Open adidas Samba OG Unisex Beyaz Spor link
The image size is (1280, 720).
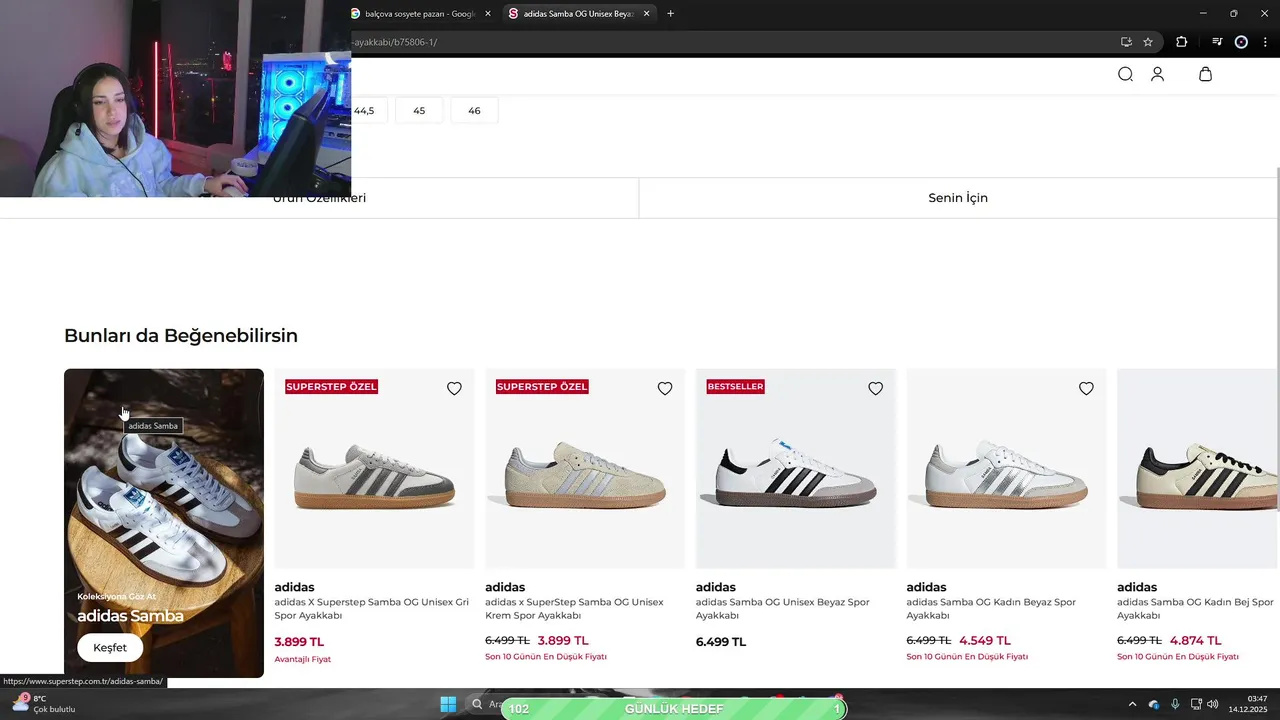point(782,609)
